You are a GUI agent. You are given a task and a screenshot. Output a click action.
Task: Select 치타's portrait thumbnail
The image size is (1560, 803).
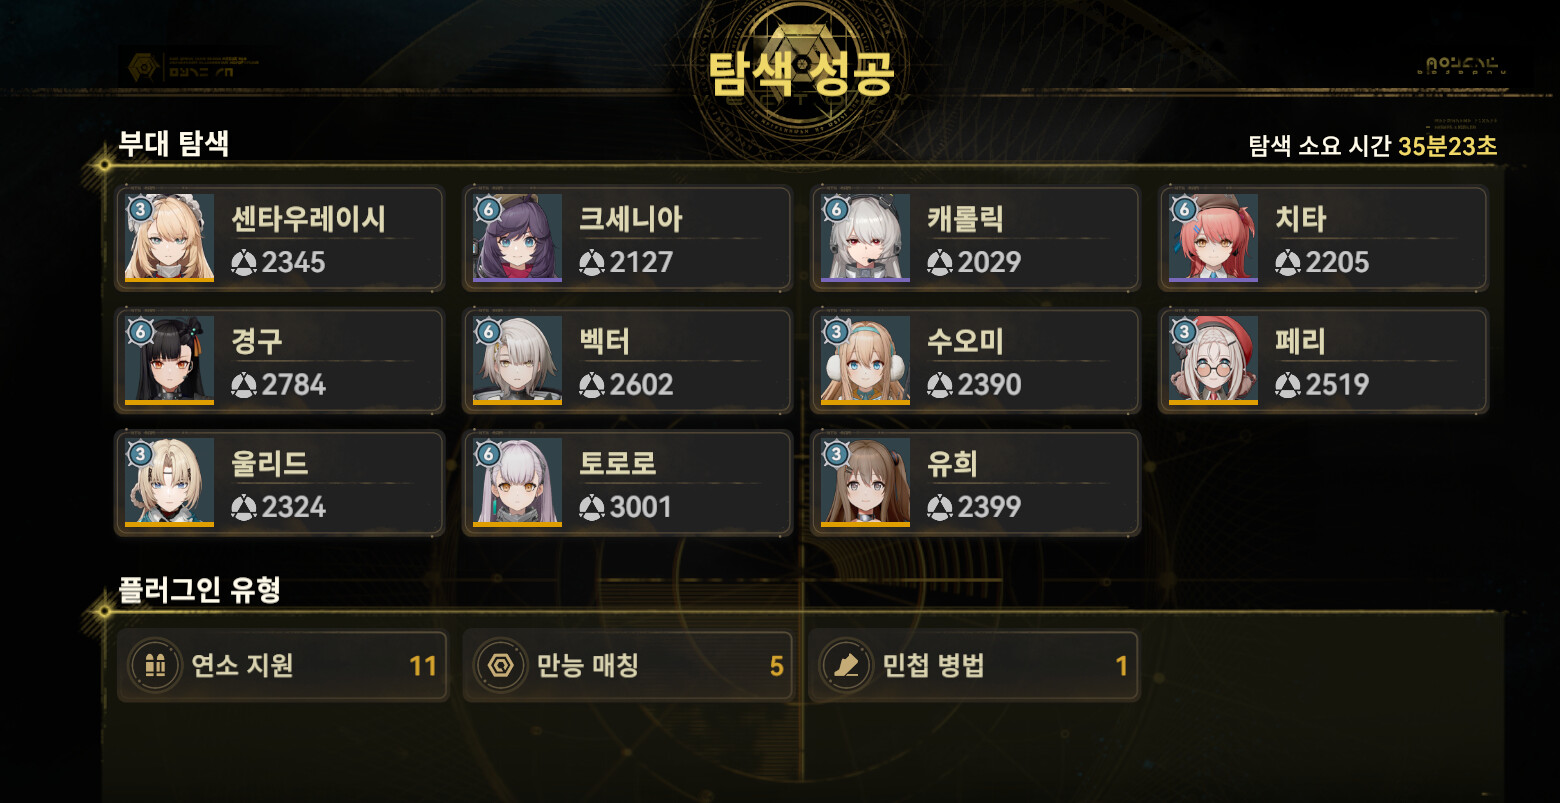[x=1213, y=238]
